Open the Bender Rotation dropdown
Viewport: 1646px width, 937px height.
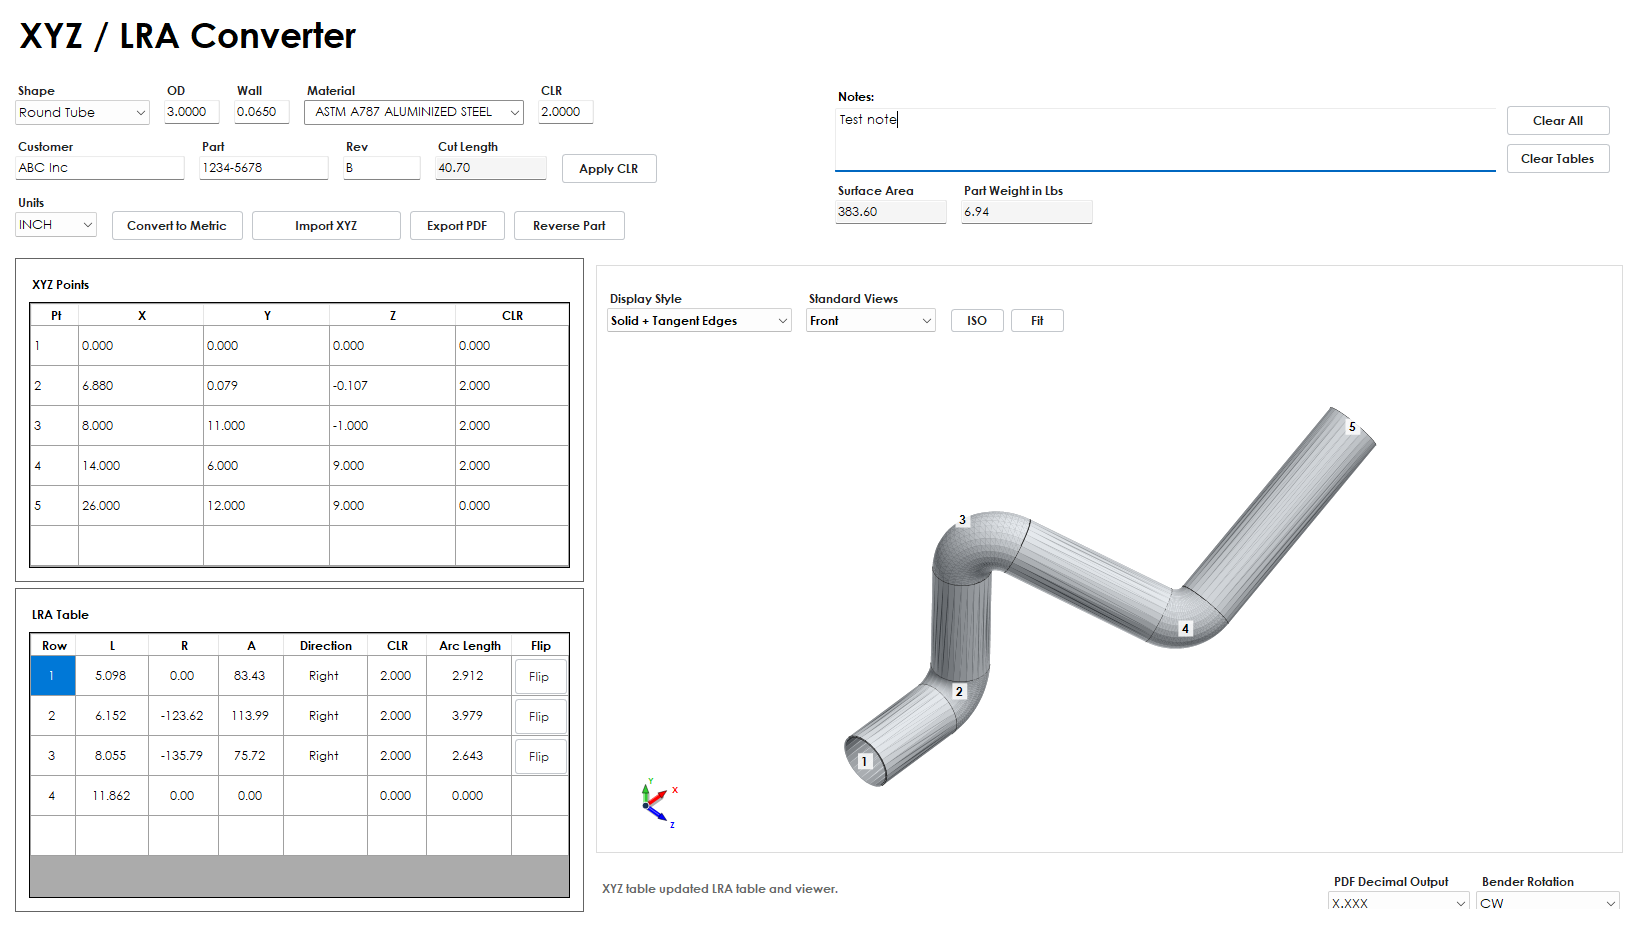pos(1548,903)
